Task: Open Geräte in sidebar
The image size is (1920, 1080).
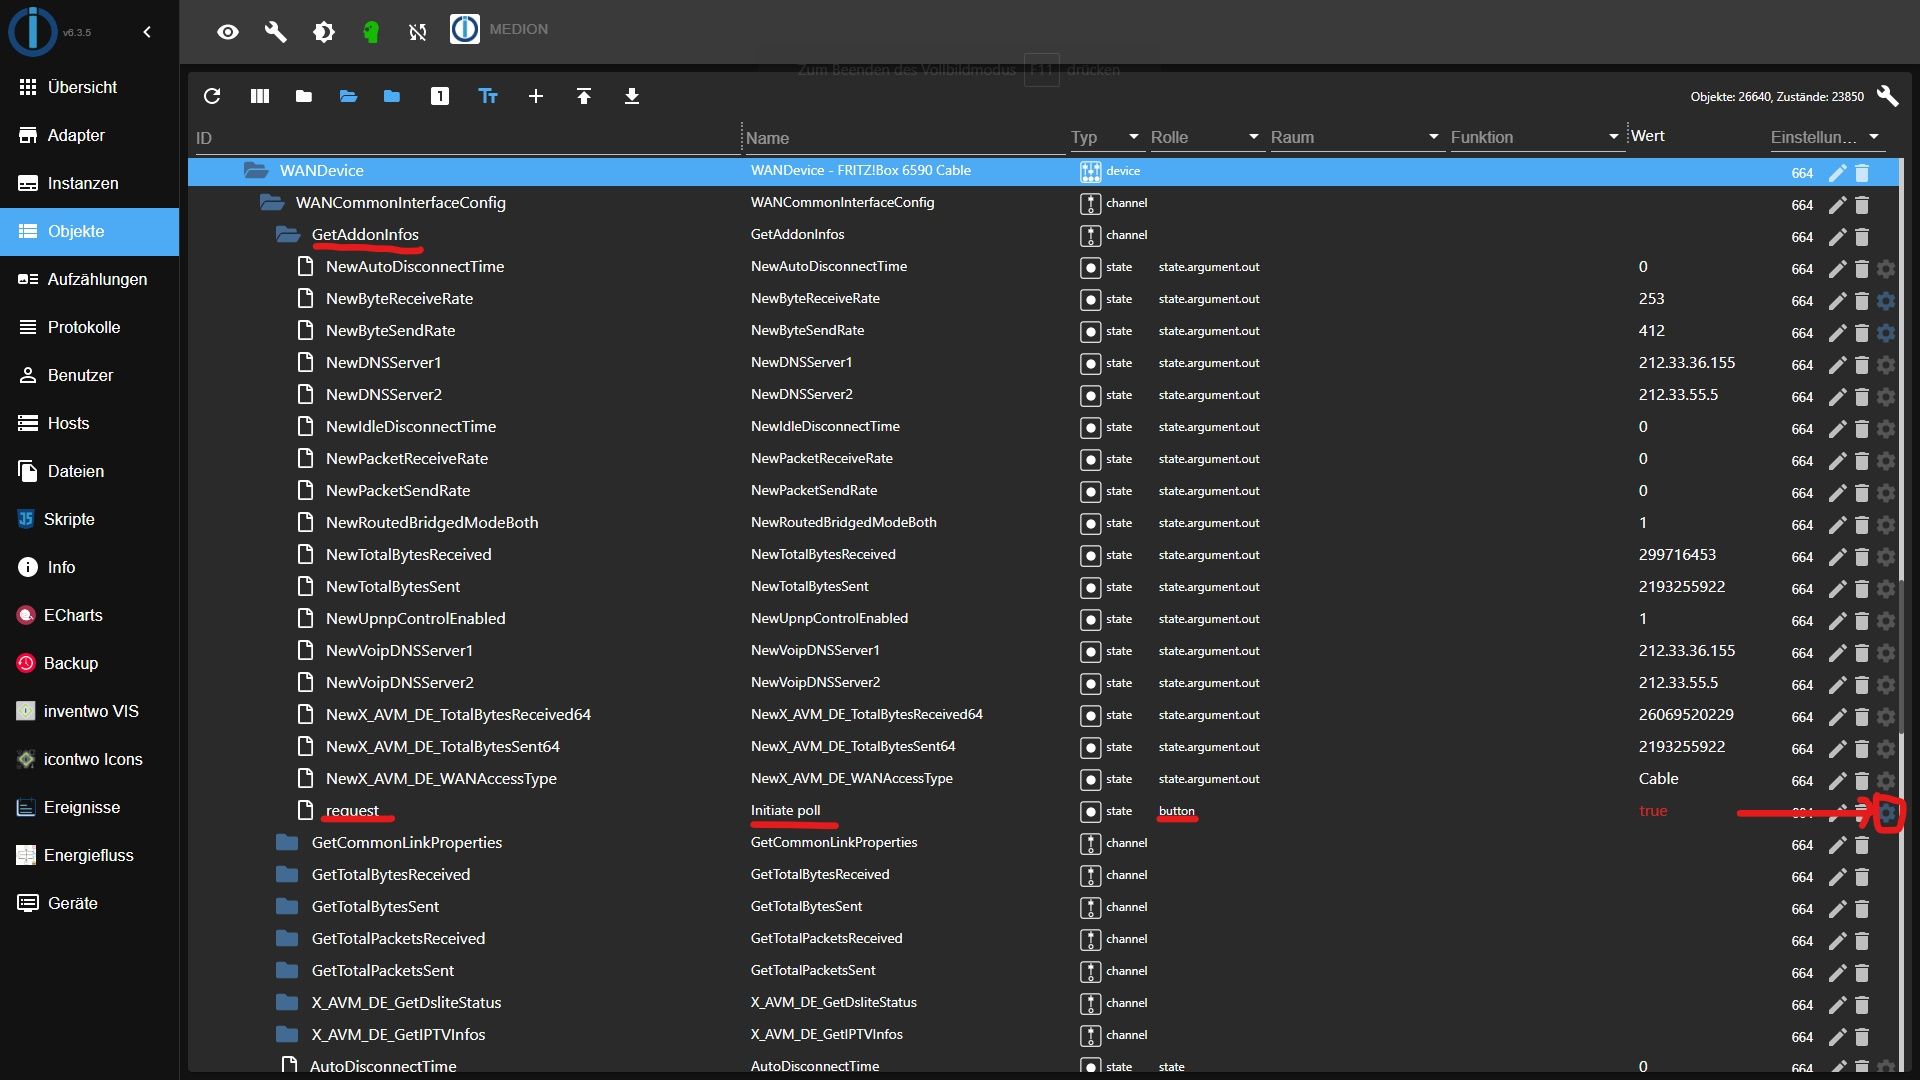Action: [90, 903]
